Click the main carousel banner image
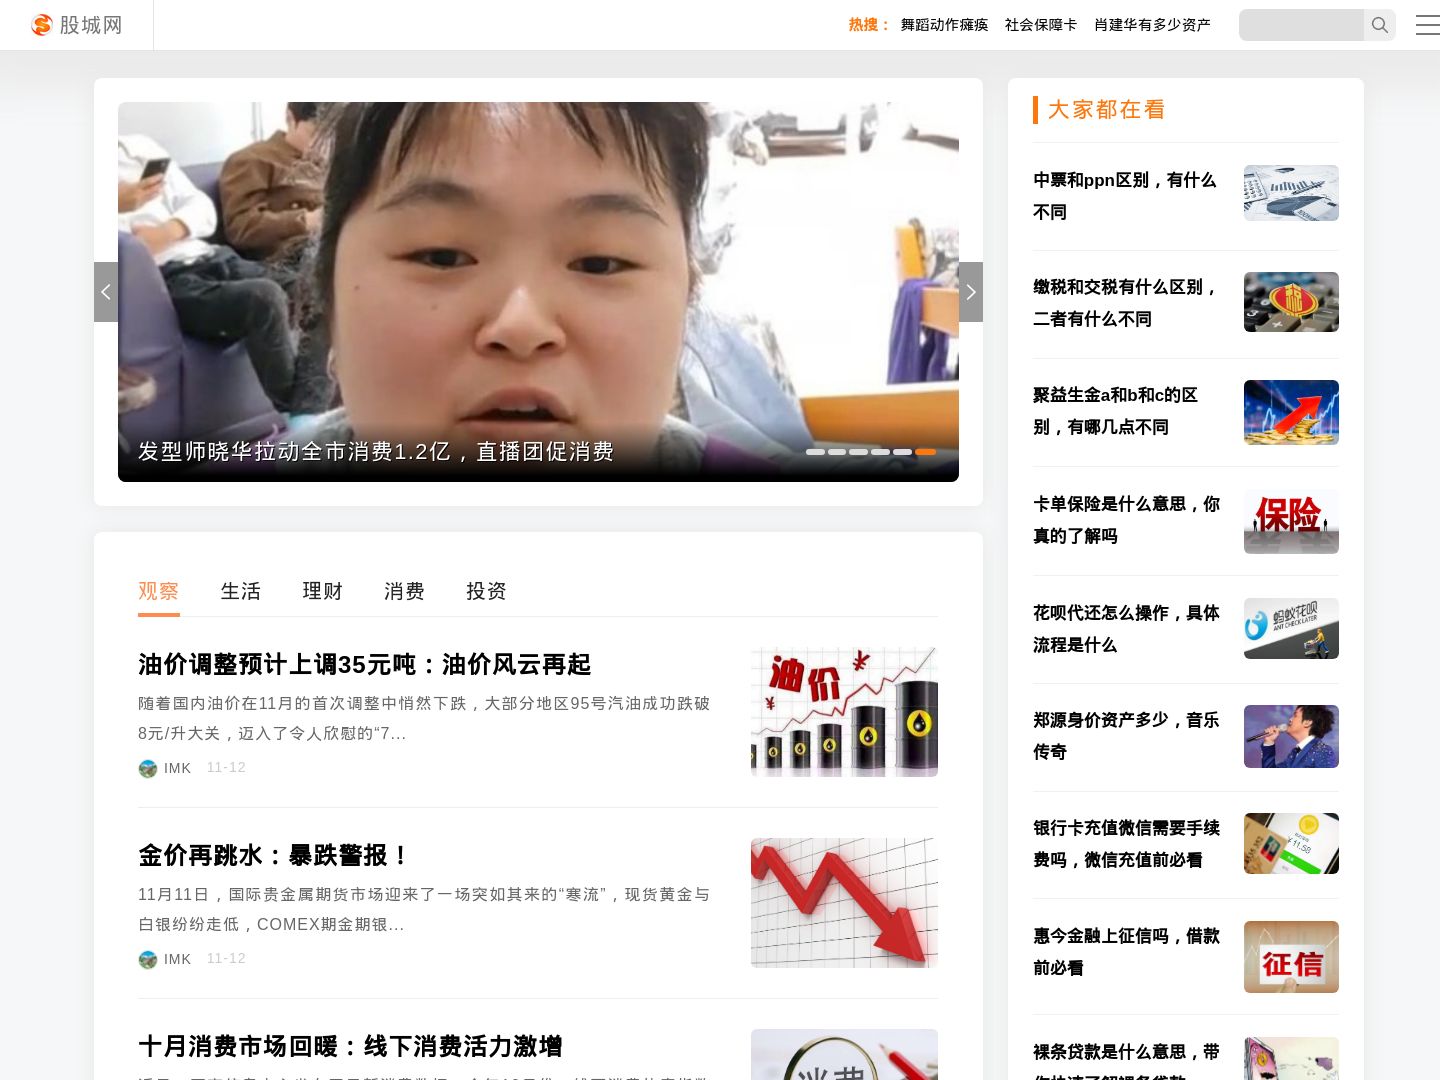This screenshot has height=1080, width=1440. 538,292
